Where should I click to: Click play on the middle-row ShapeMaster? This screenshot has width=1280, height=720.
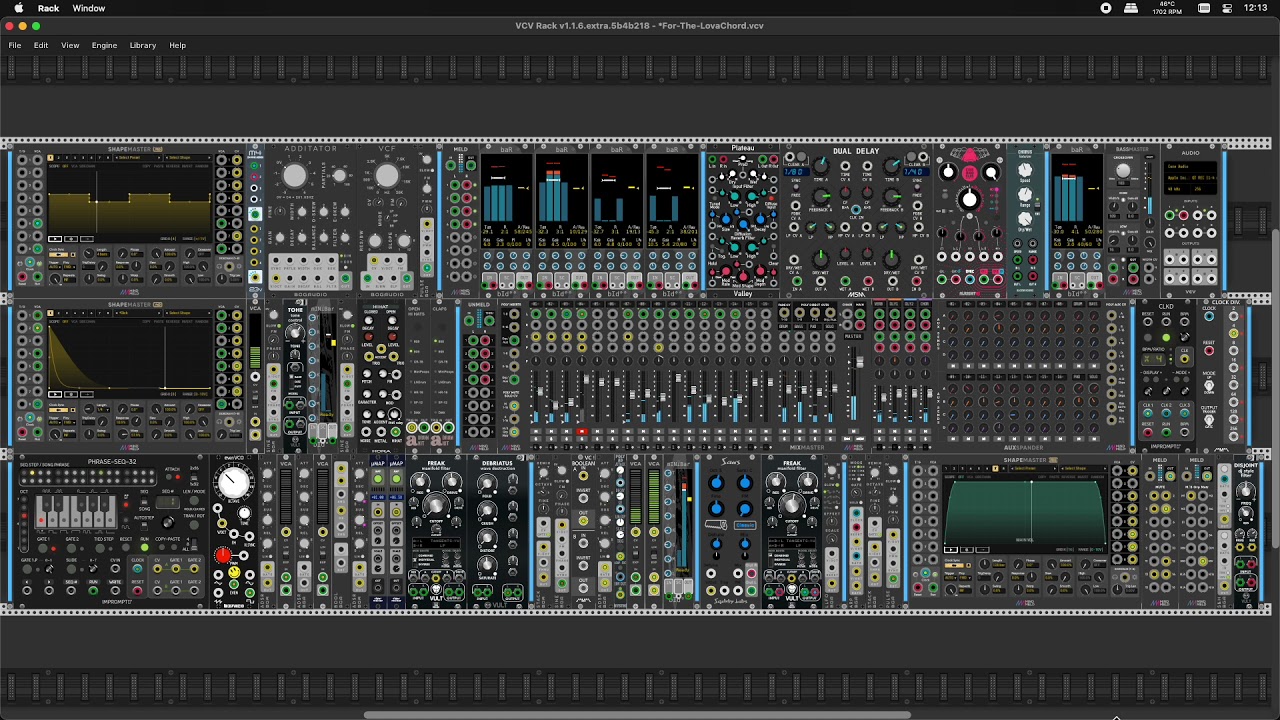(x=54, y=394)
